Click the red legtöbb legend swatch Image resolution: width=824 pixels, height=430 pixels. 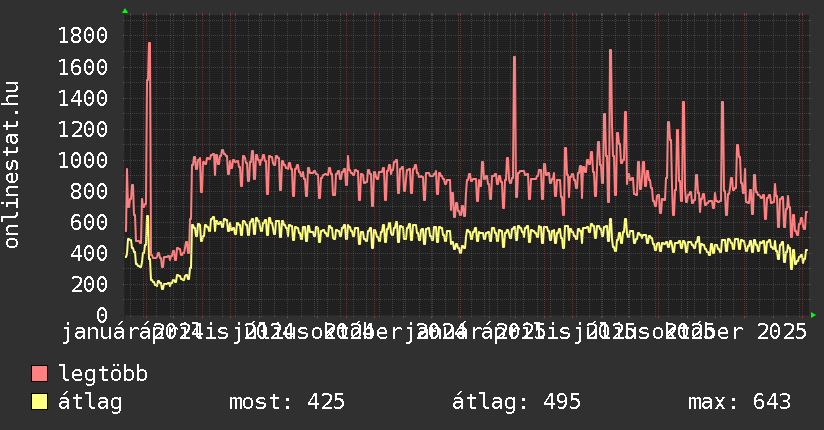40,374
